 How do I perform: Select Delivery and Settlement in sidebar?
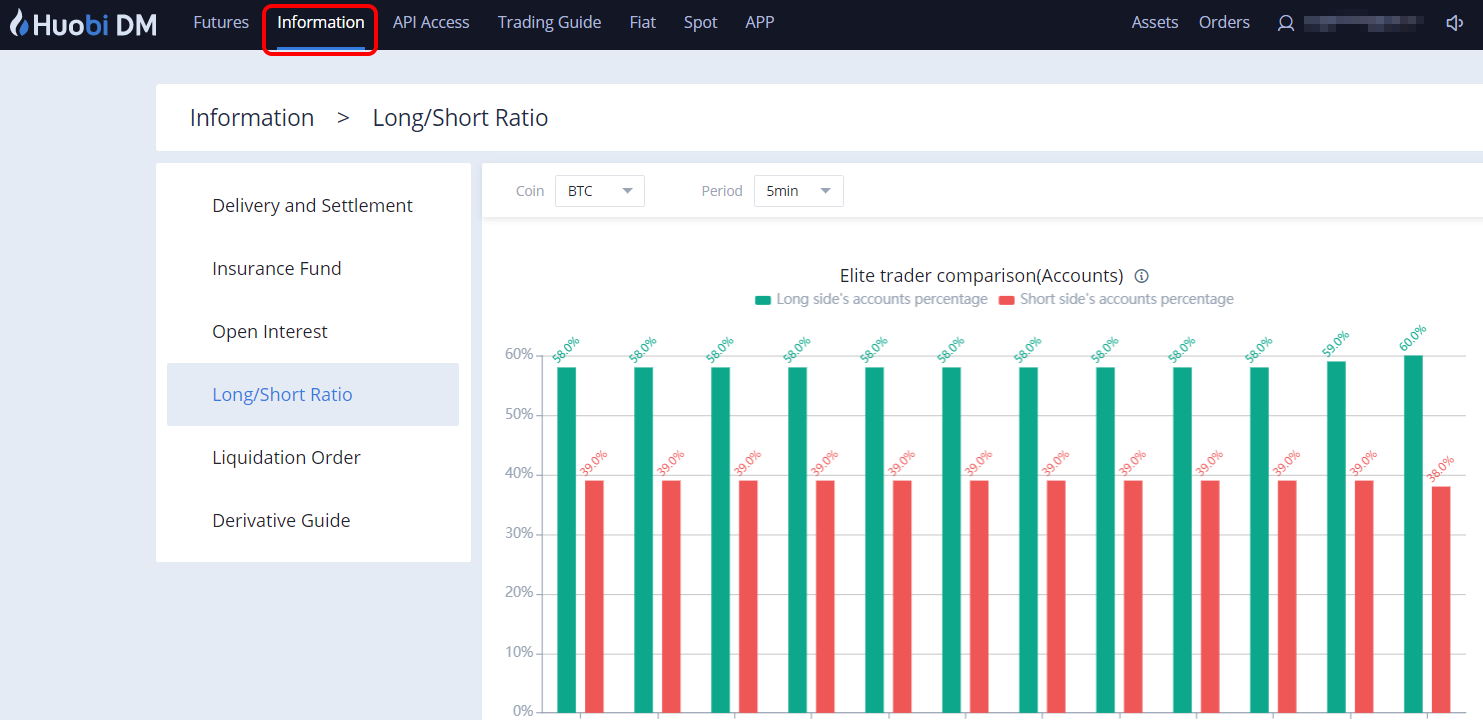click(313, 206)
